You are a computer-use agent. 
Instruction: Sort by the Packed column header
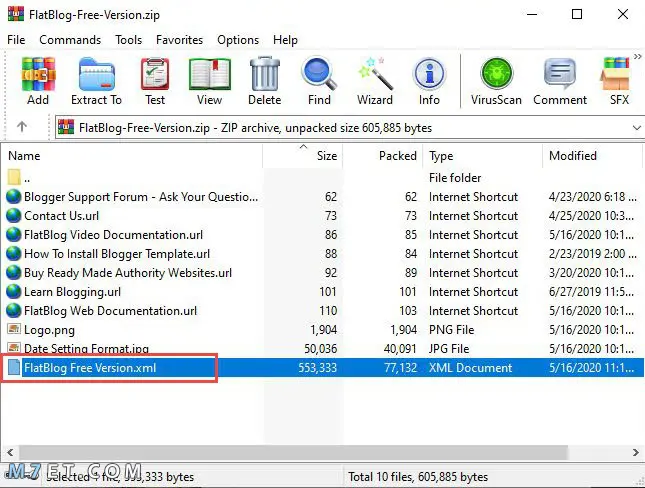click(383, 156)
